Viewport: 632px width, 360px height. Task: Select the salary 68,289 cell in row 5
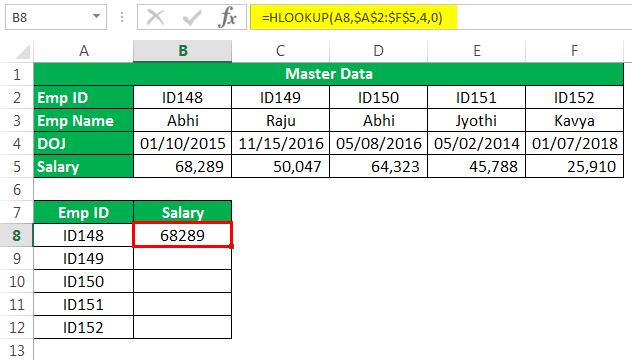[183, 166]
